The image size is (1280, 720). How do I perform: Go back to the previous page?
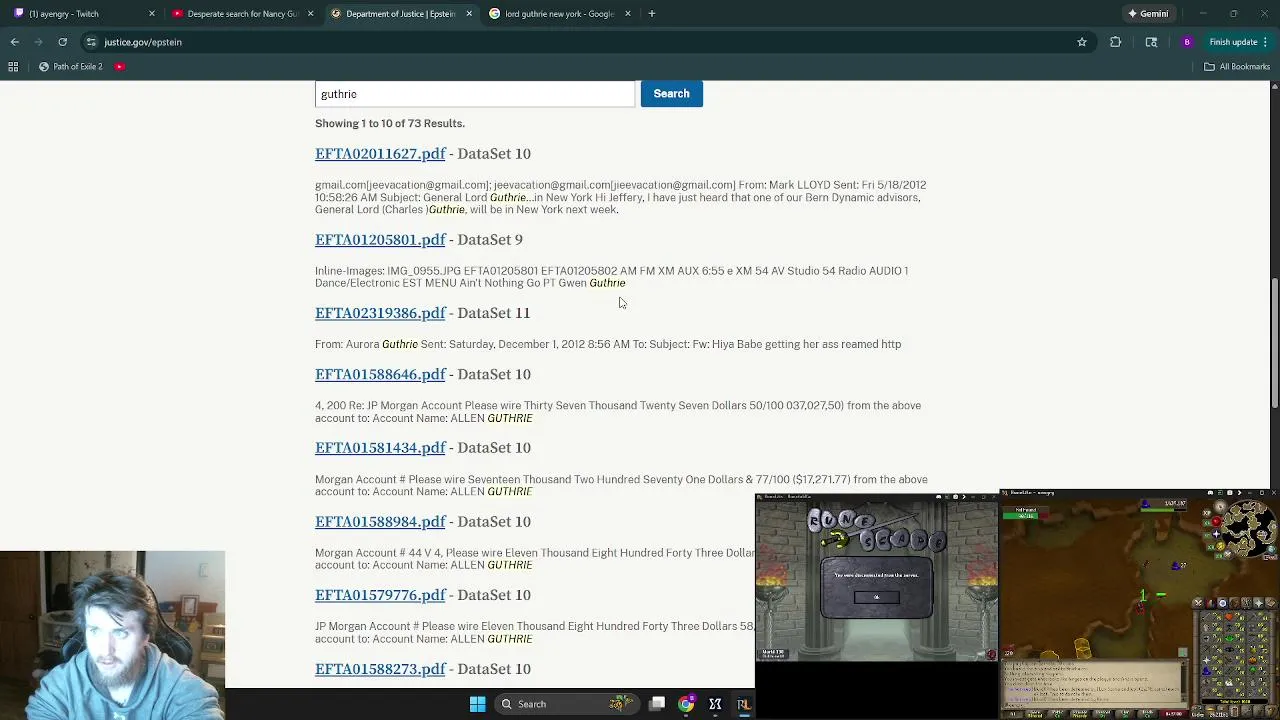pyautogui.click(x=15, y=42)
